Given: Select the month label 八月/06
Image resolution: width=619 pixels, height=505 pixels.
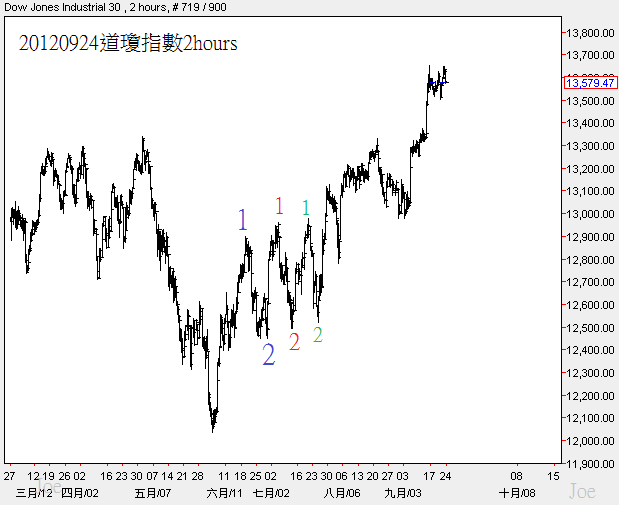Looking at the screenshot, I should pos(342,493).
